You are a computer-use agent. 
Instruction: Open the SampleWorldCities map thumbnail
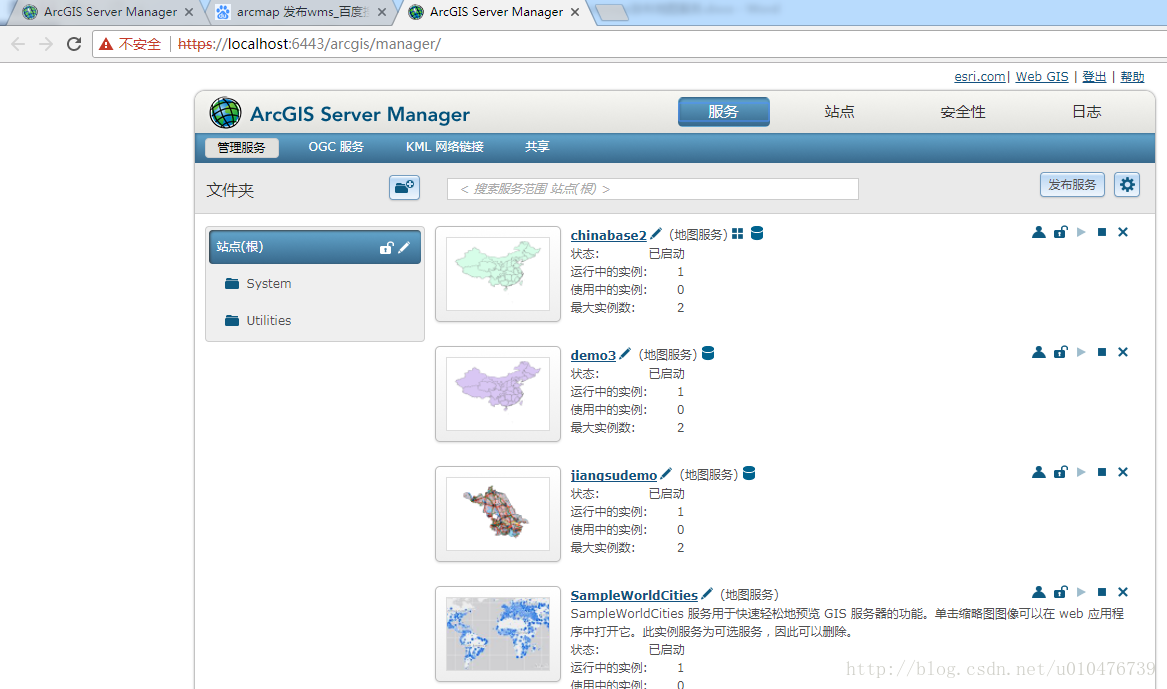498,634
